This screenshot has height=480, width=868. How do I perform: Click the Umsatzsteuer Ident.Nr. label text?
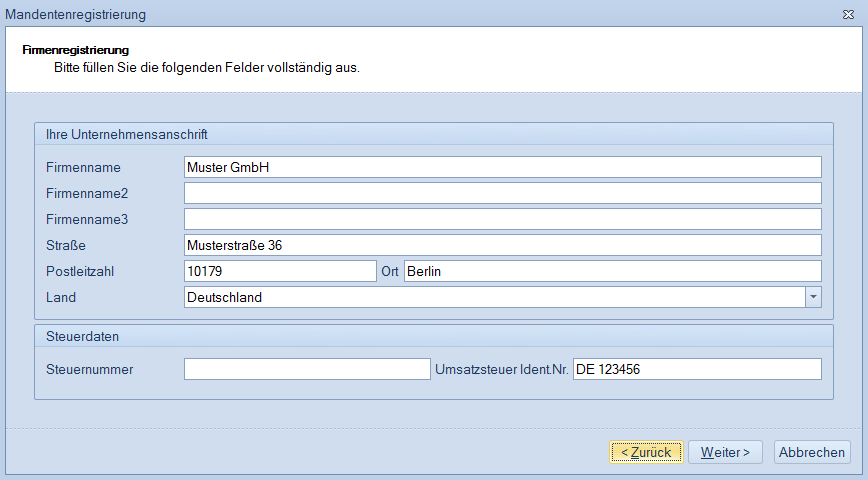tap(500, 369)
